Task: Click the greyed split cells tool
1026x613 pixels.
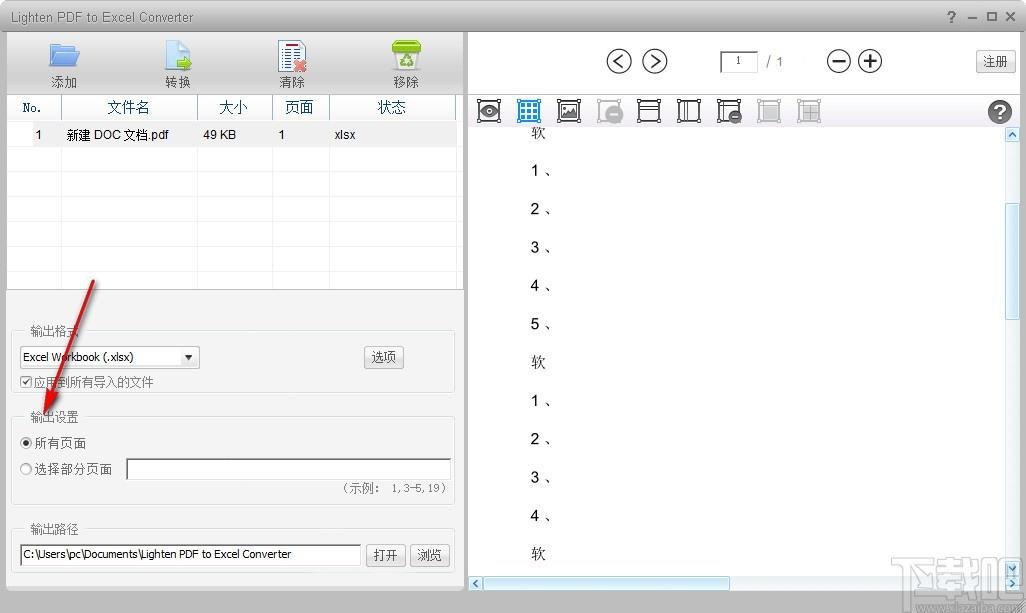Action: (x=809, y=111)
